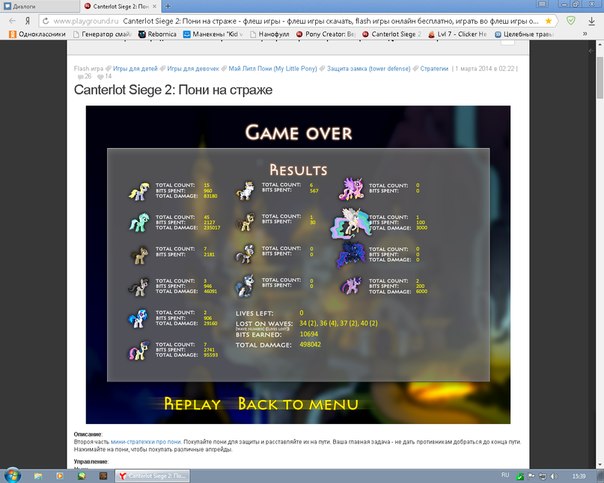Click the RU language indicator in tray
This screenshot has width=604, height=483.
pyautogui.click(x=505, y=475)
